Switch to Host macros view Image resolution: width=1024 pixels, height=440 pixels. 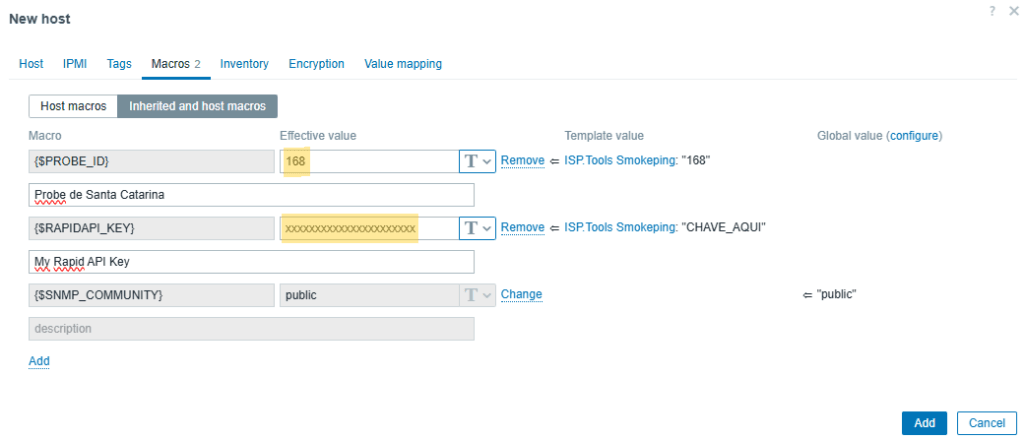coord(72,106)
